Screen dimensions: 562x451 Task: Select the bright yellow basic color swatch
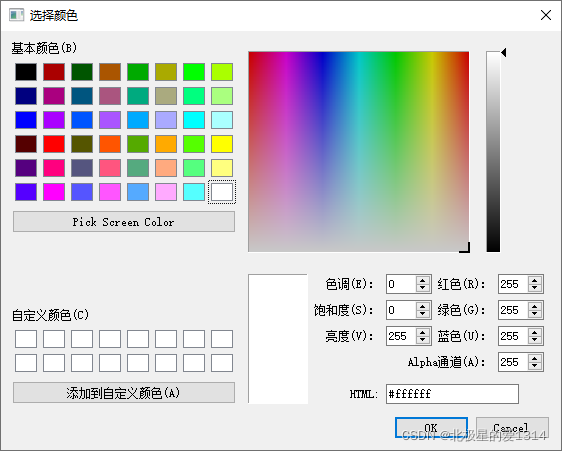tap(222, 144)
